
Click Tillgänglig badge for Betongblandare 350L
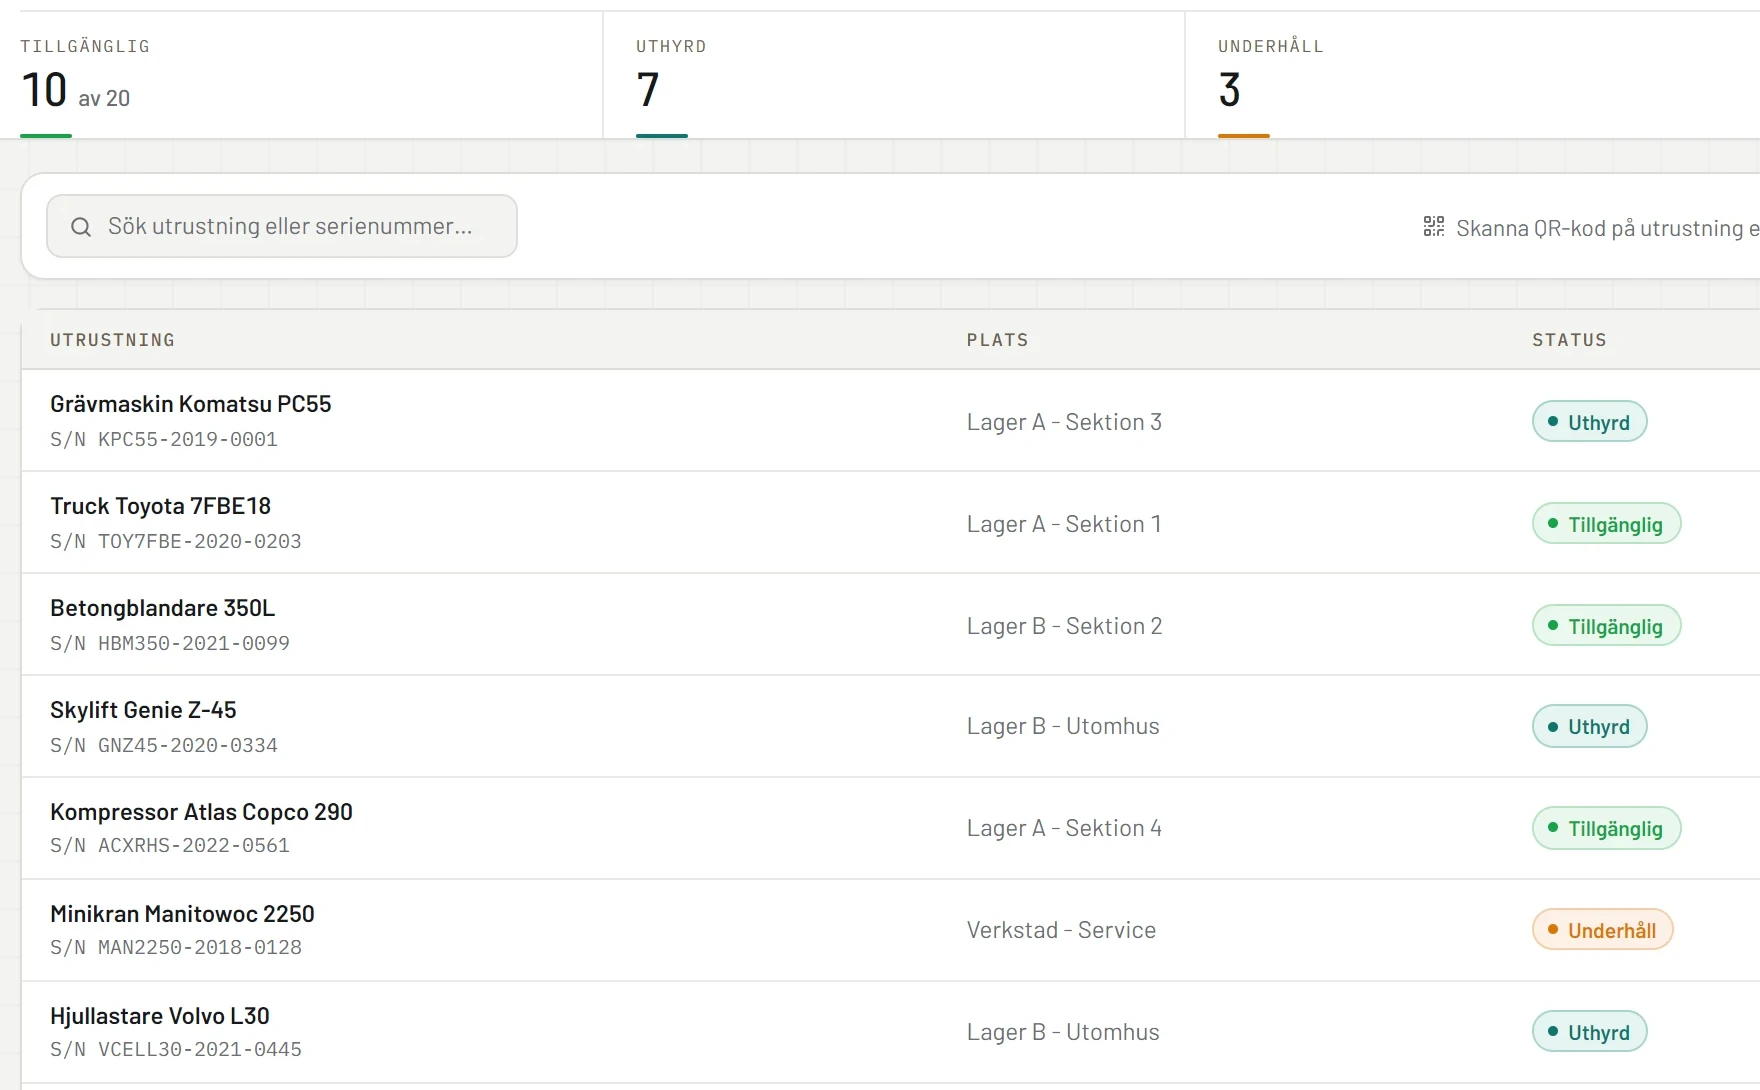point(1606,626)
